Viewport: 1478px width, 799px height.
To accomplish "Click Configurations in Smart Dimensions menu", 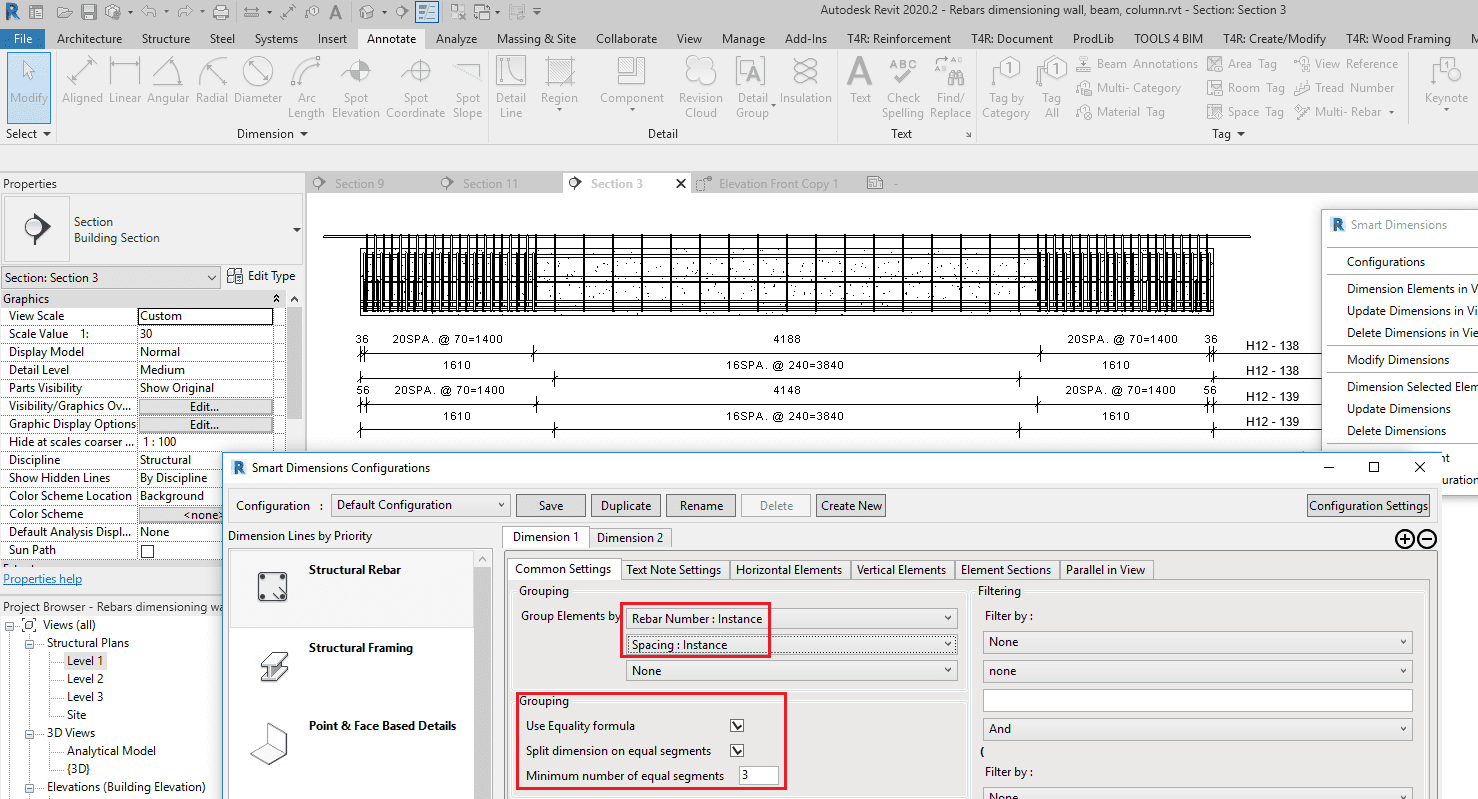I will 1385,262.
